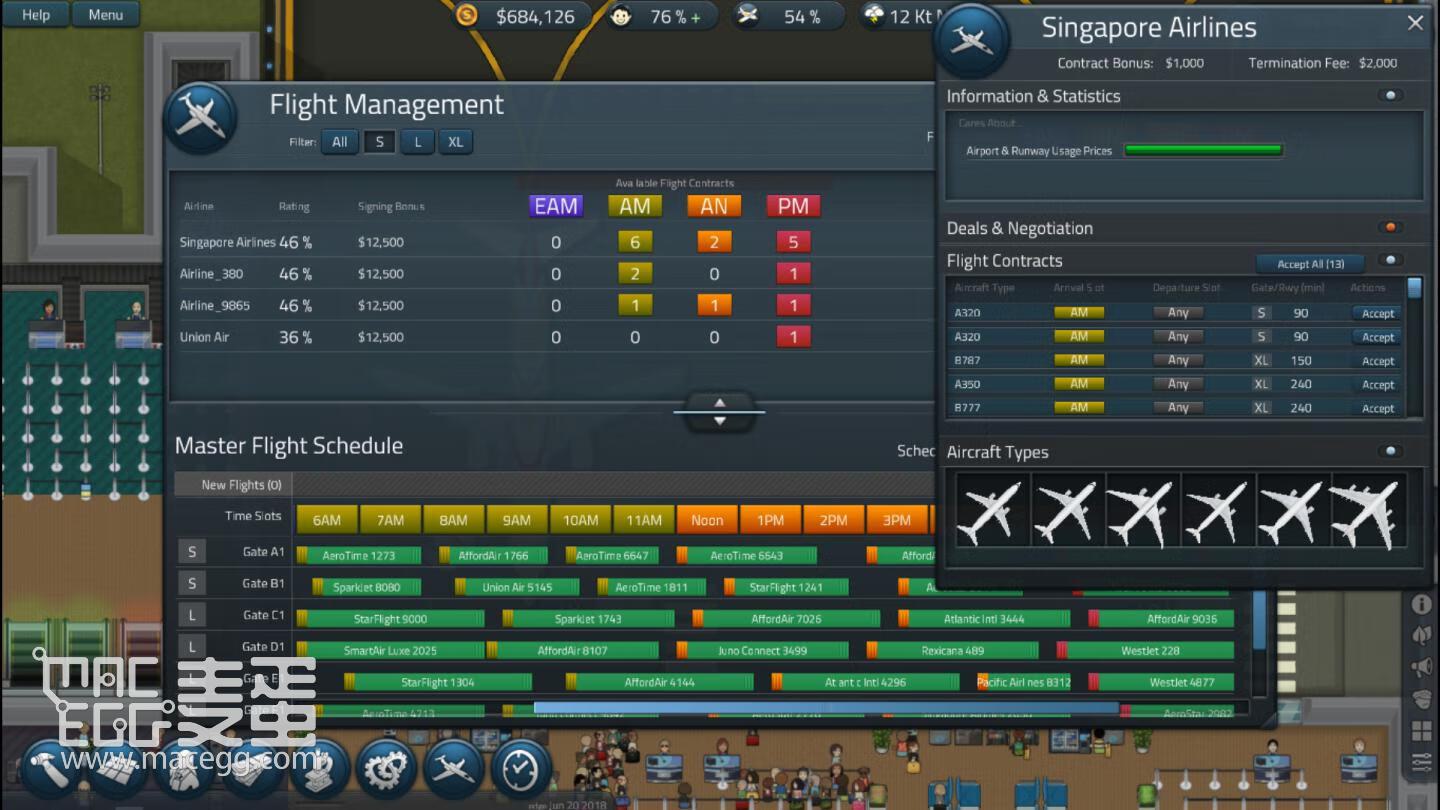Select flight AeroTime 1273 on Gate A1
This screenshot has height=810, width=1440.
pos(359,555)
